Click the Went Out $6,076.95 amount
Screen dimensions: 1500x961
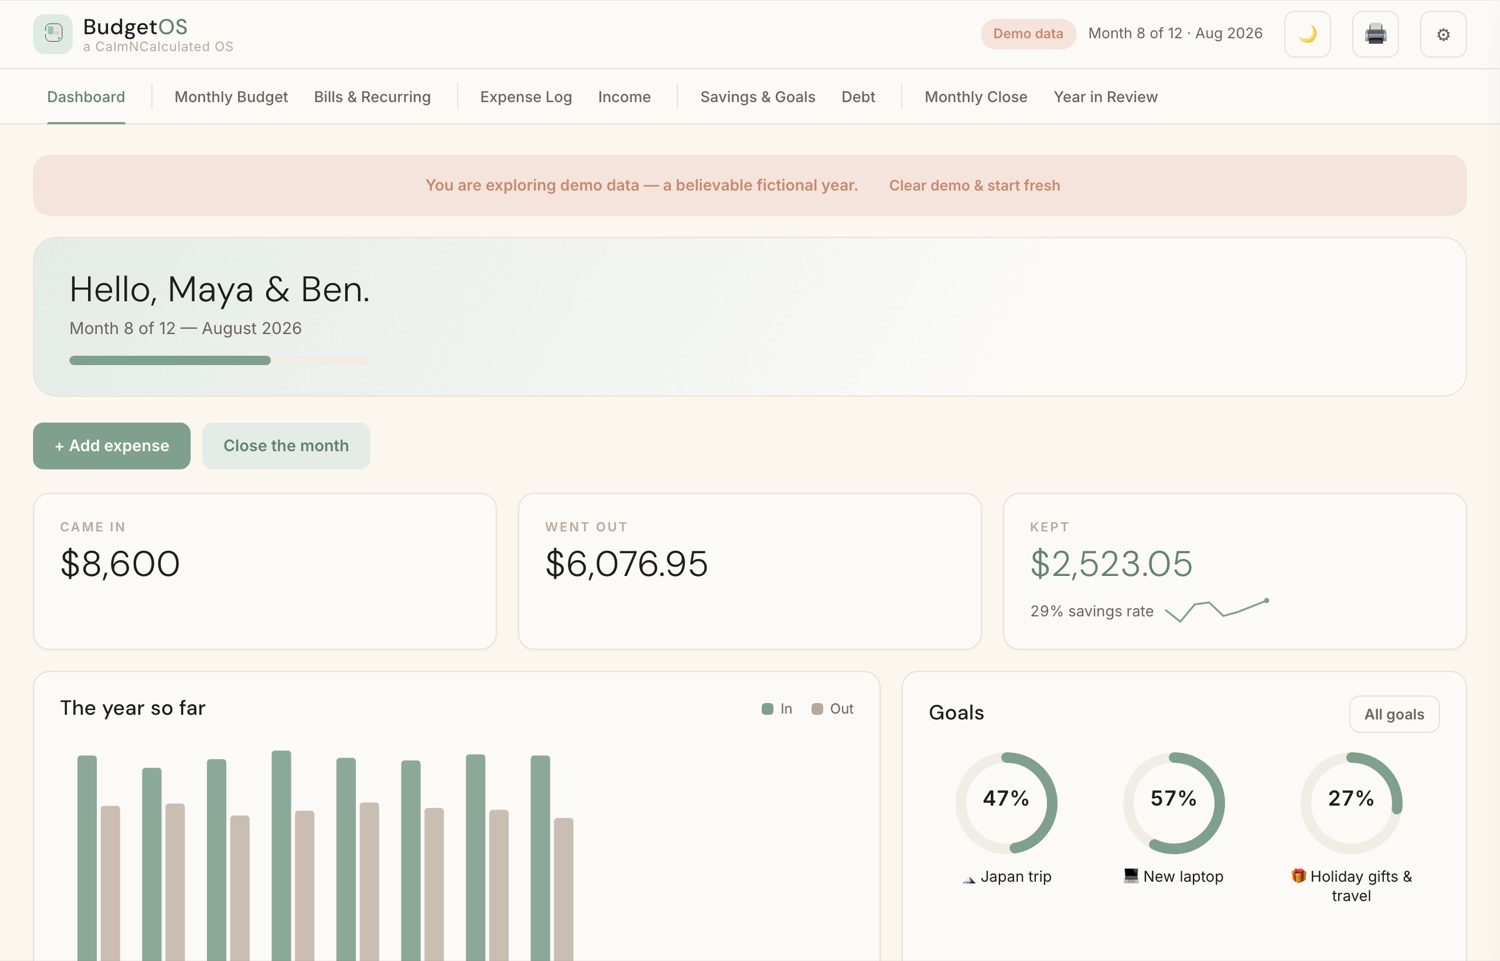point(626,564)
